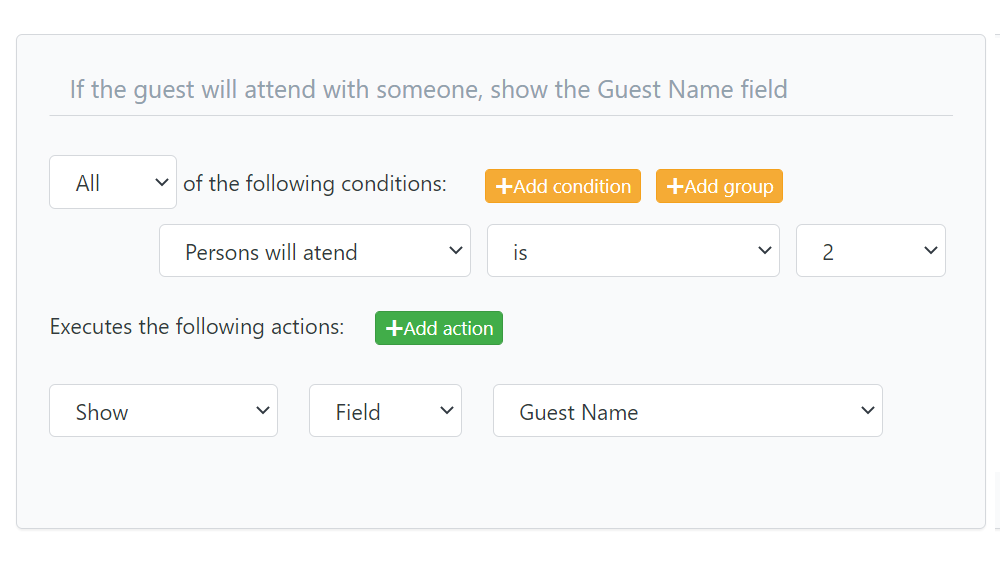Open the condition value dropdown showing 2
This screenshot has height=563, width=1000.
(x=870, y=252)
